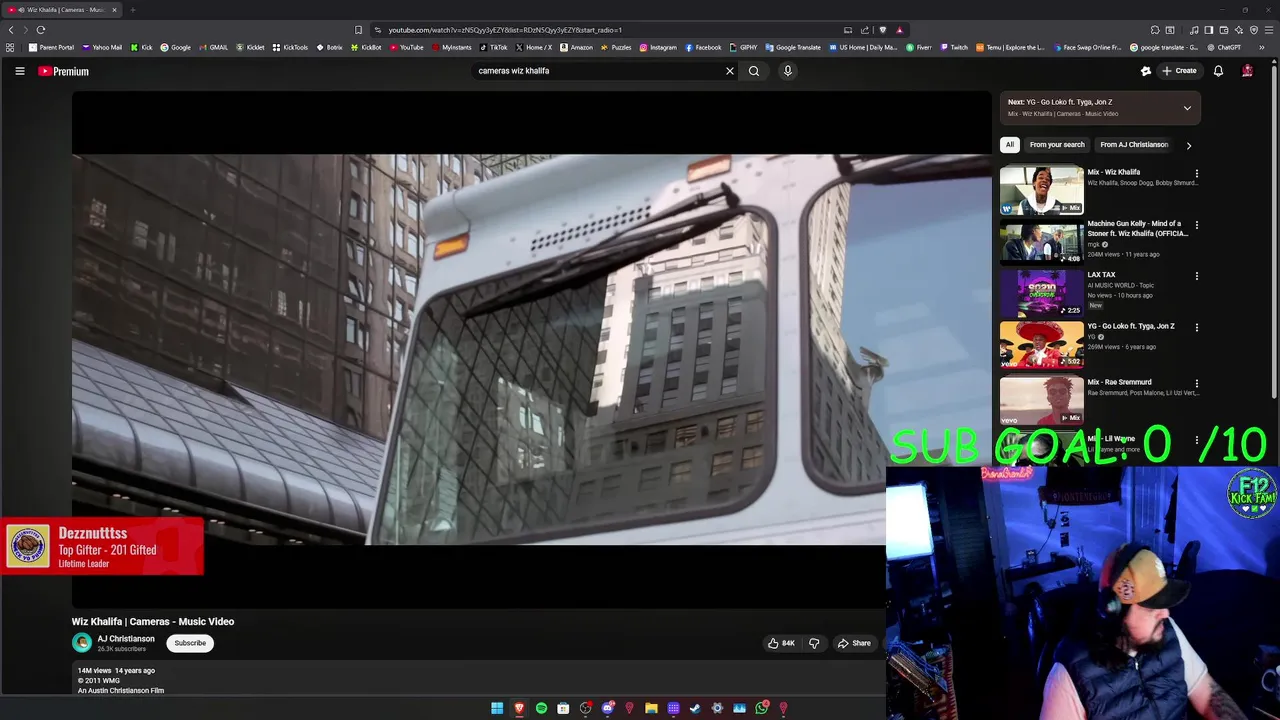Close the Wiz Khalifa Cameras tab
The height and width of the screenshot is (720, 1280).
pyautogui.click(x=114, y=10)
